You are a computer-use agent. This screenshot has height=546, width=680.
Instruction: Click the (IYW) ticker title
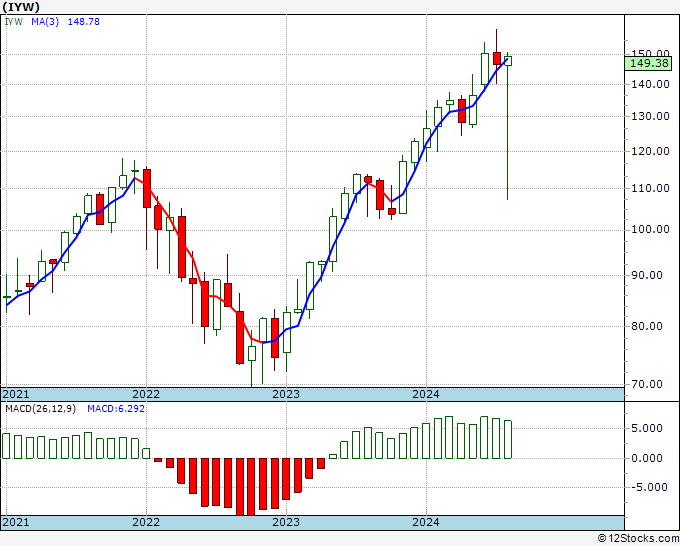21,7
